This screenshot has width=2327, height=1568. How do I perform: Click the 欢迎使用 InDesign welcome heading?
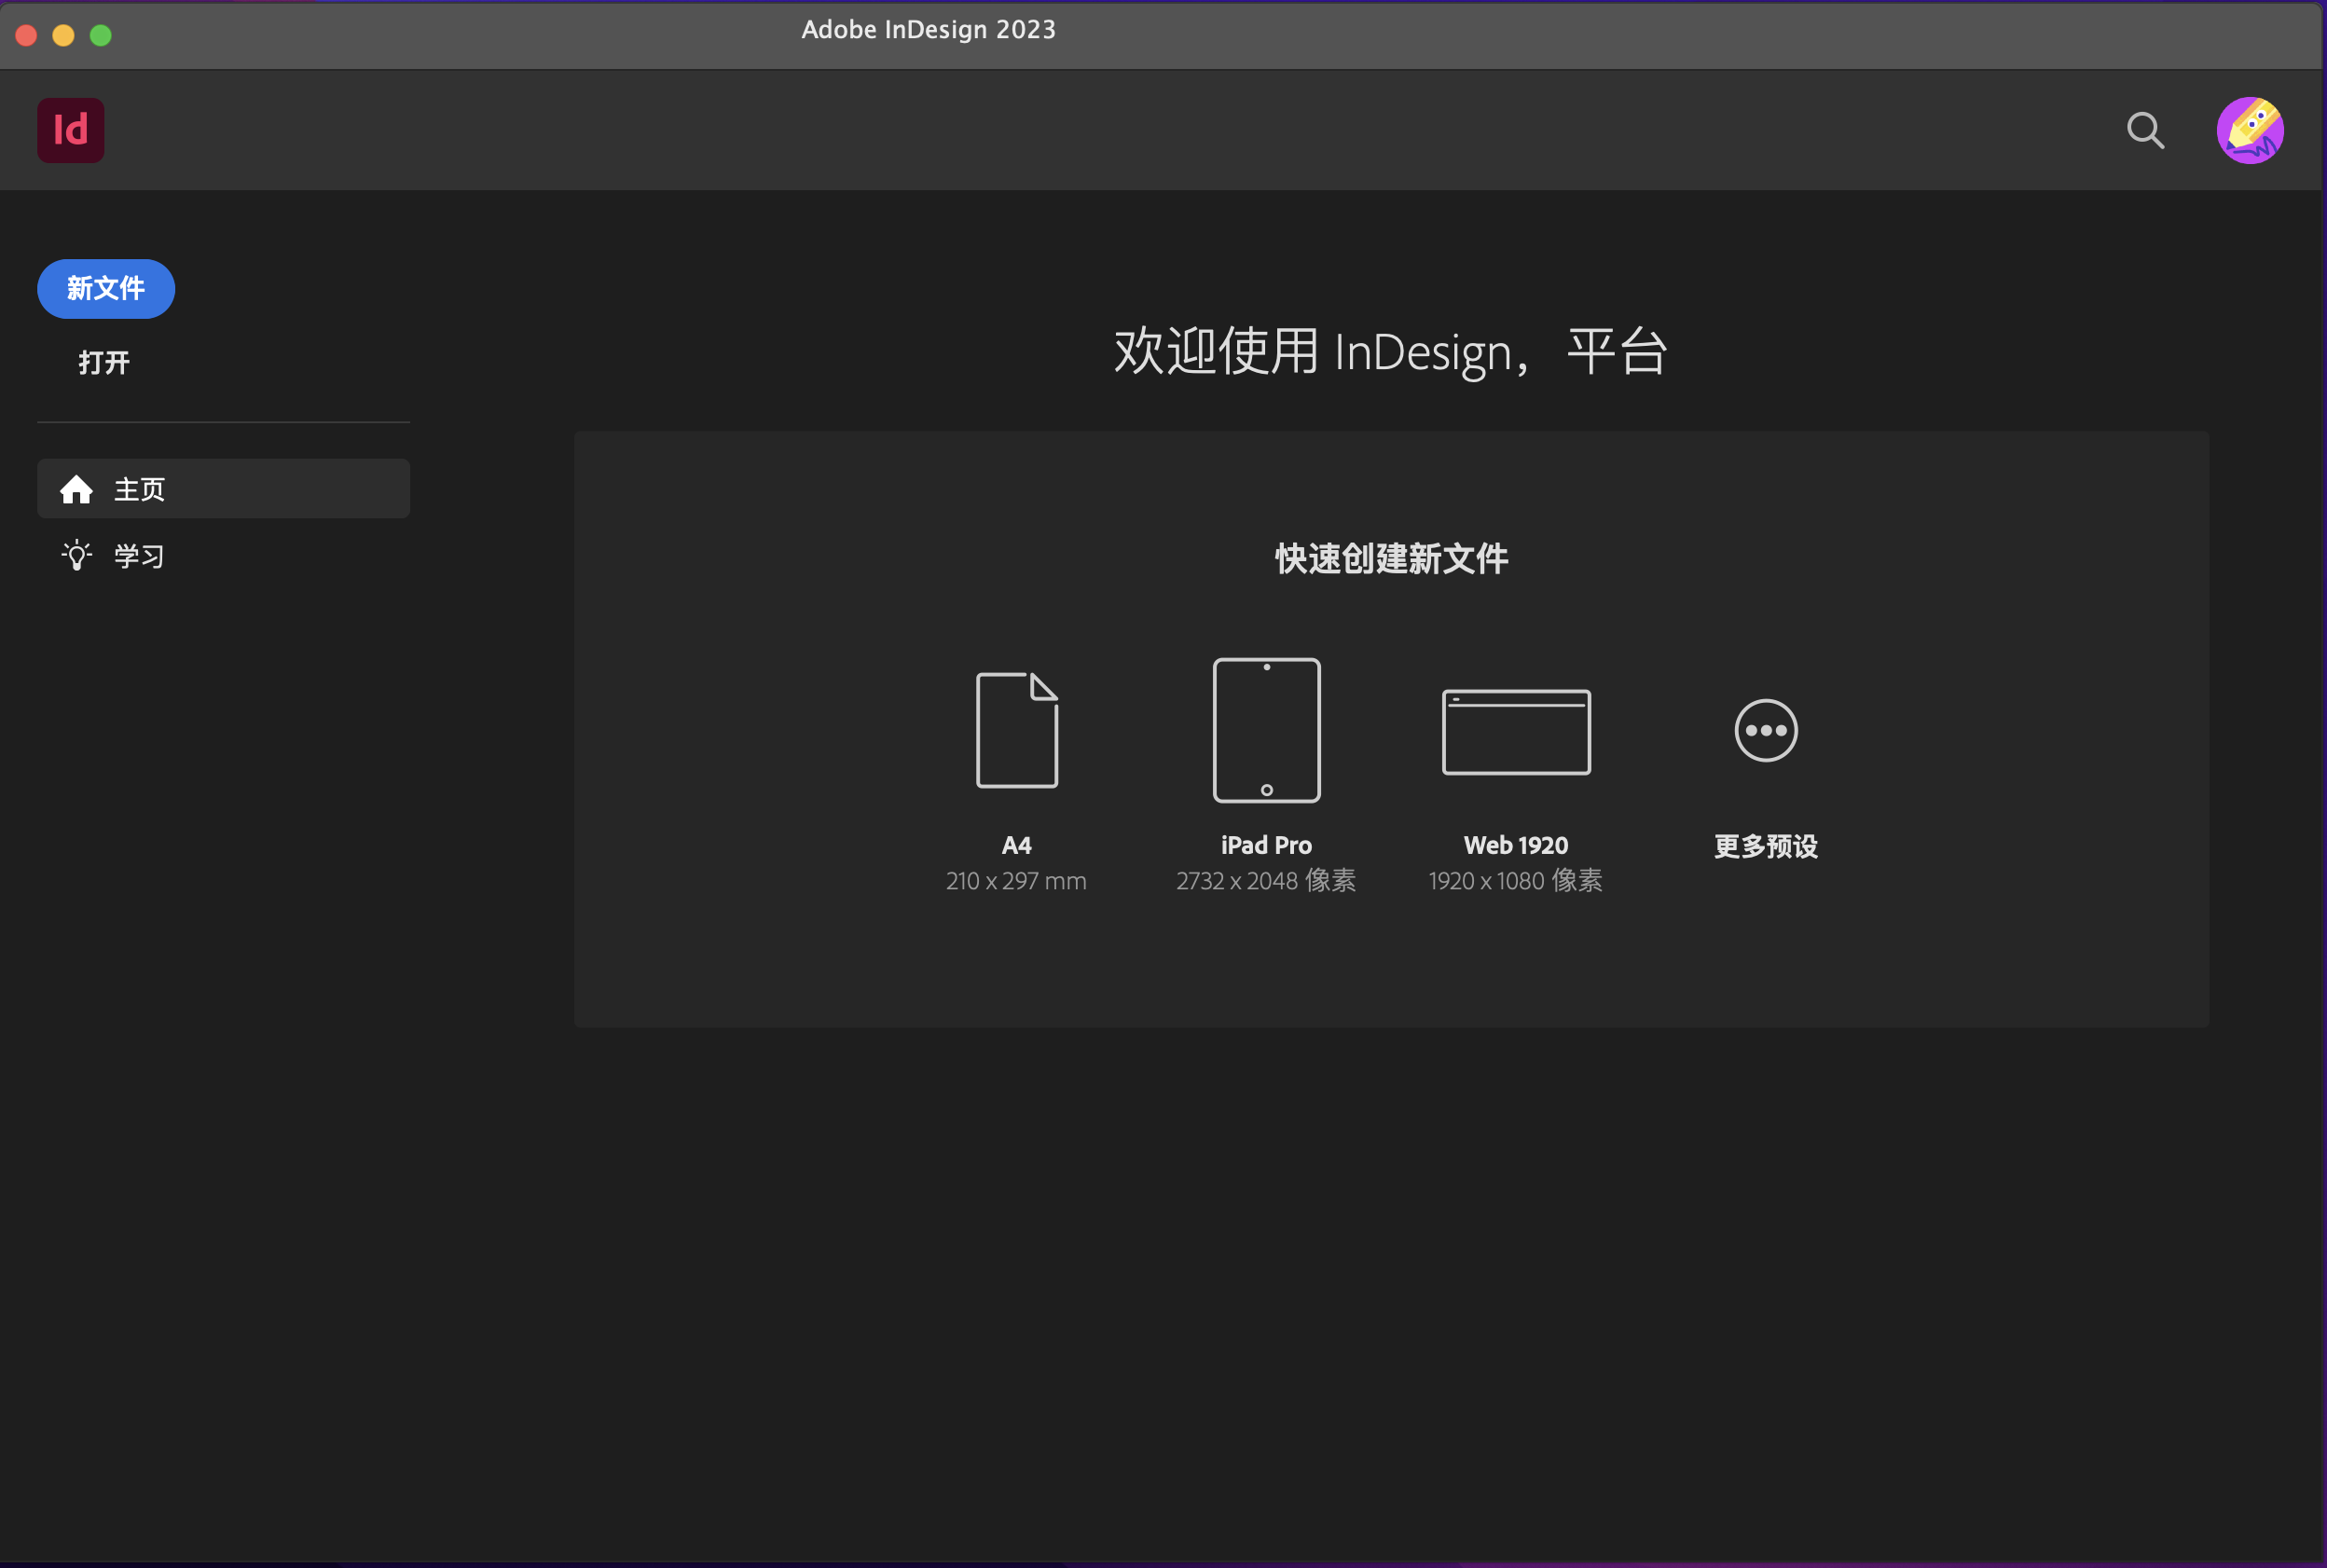click(x=1388, y=351)
